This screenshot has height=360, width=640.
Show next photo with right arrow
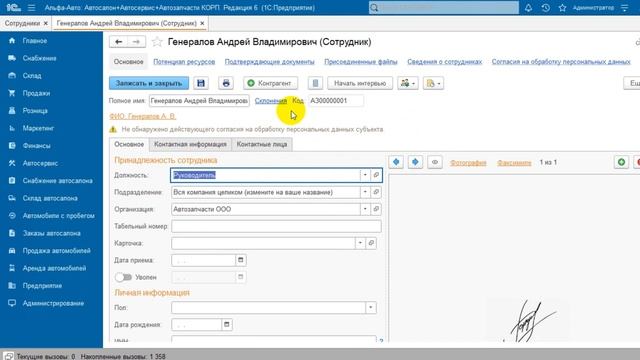point(415,162)
